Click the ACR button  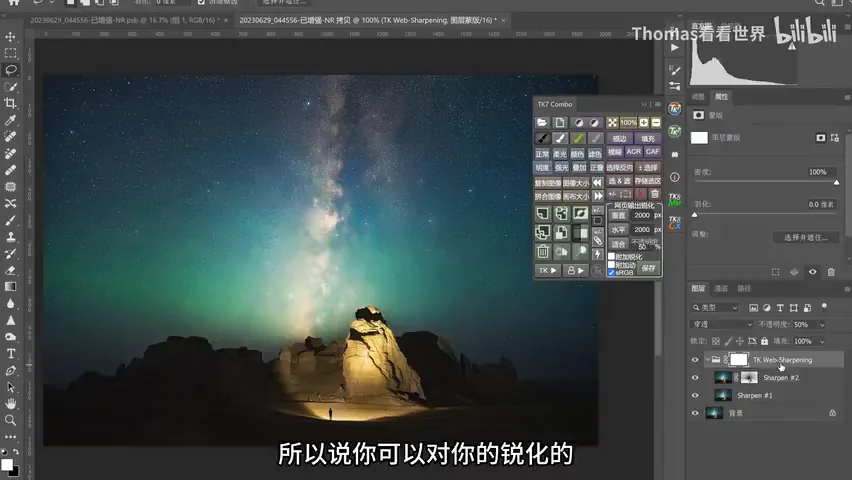(634, 152)
